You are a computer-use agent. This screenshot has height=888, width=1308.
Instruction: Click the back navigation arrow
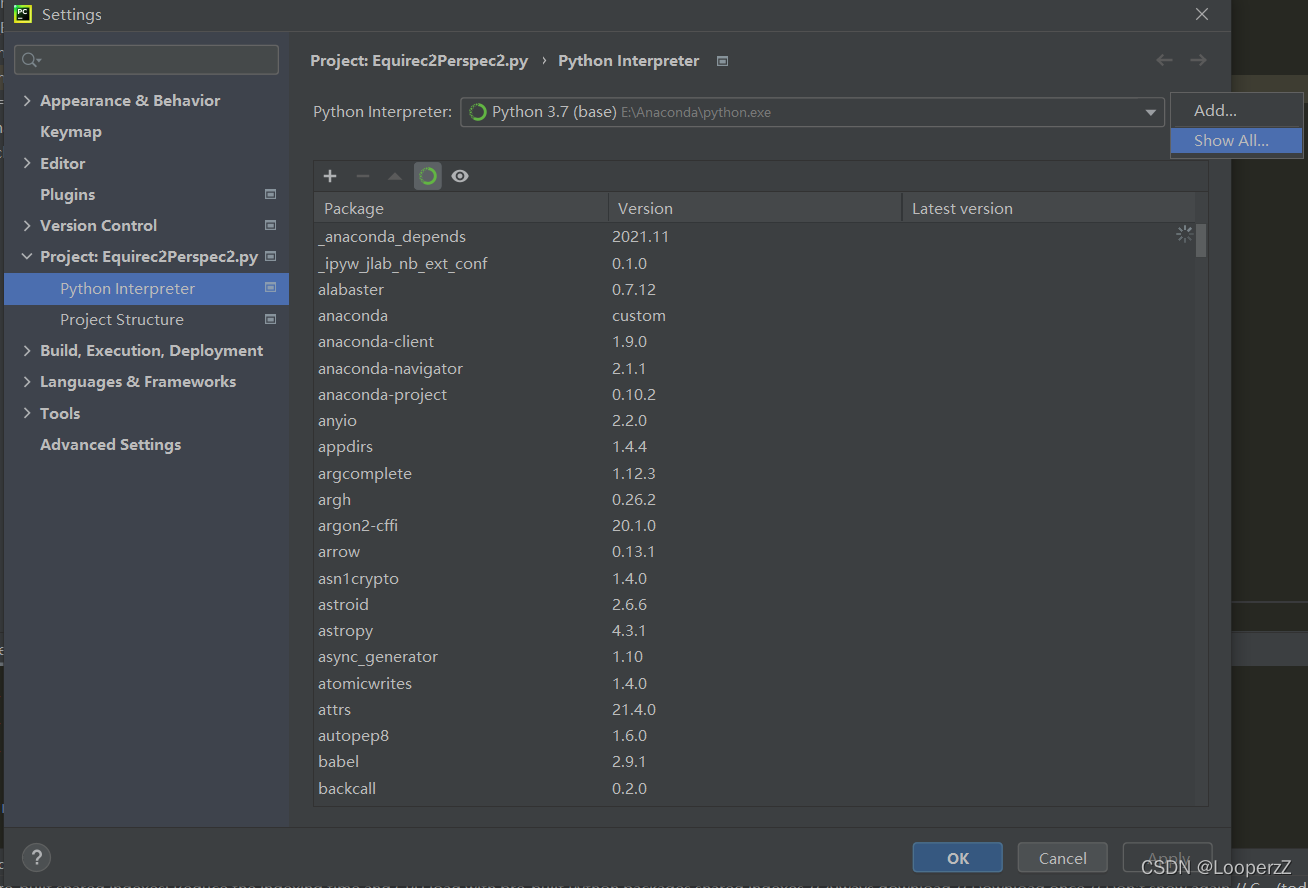point(1164,61)
